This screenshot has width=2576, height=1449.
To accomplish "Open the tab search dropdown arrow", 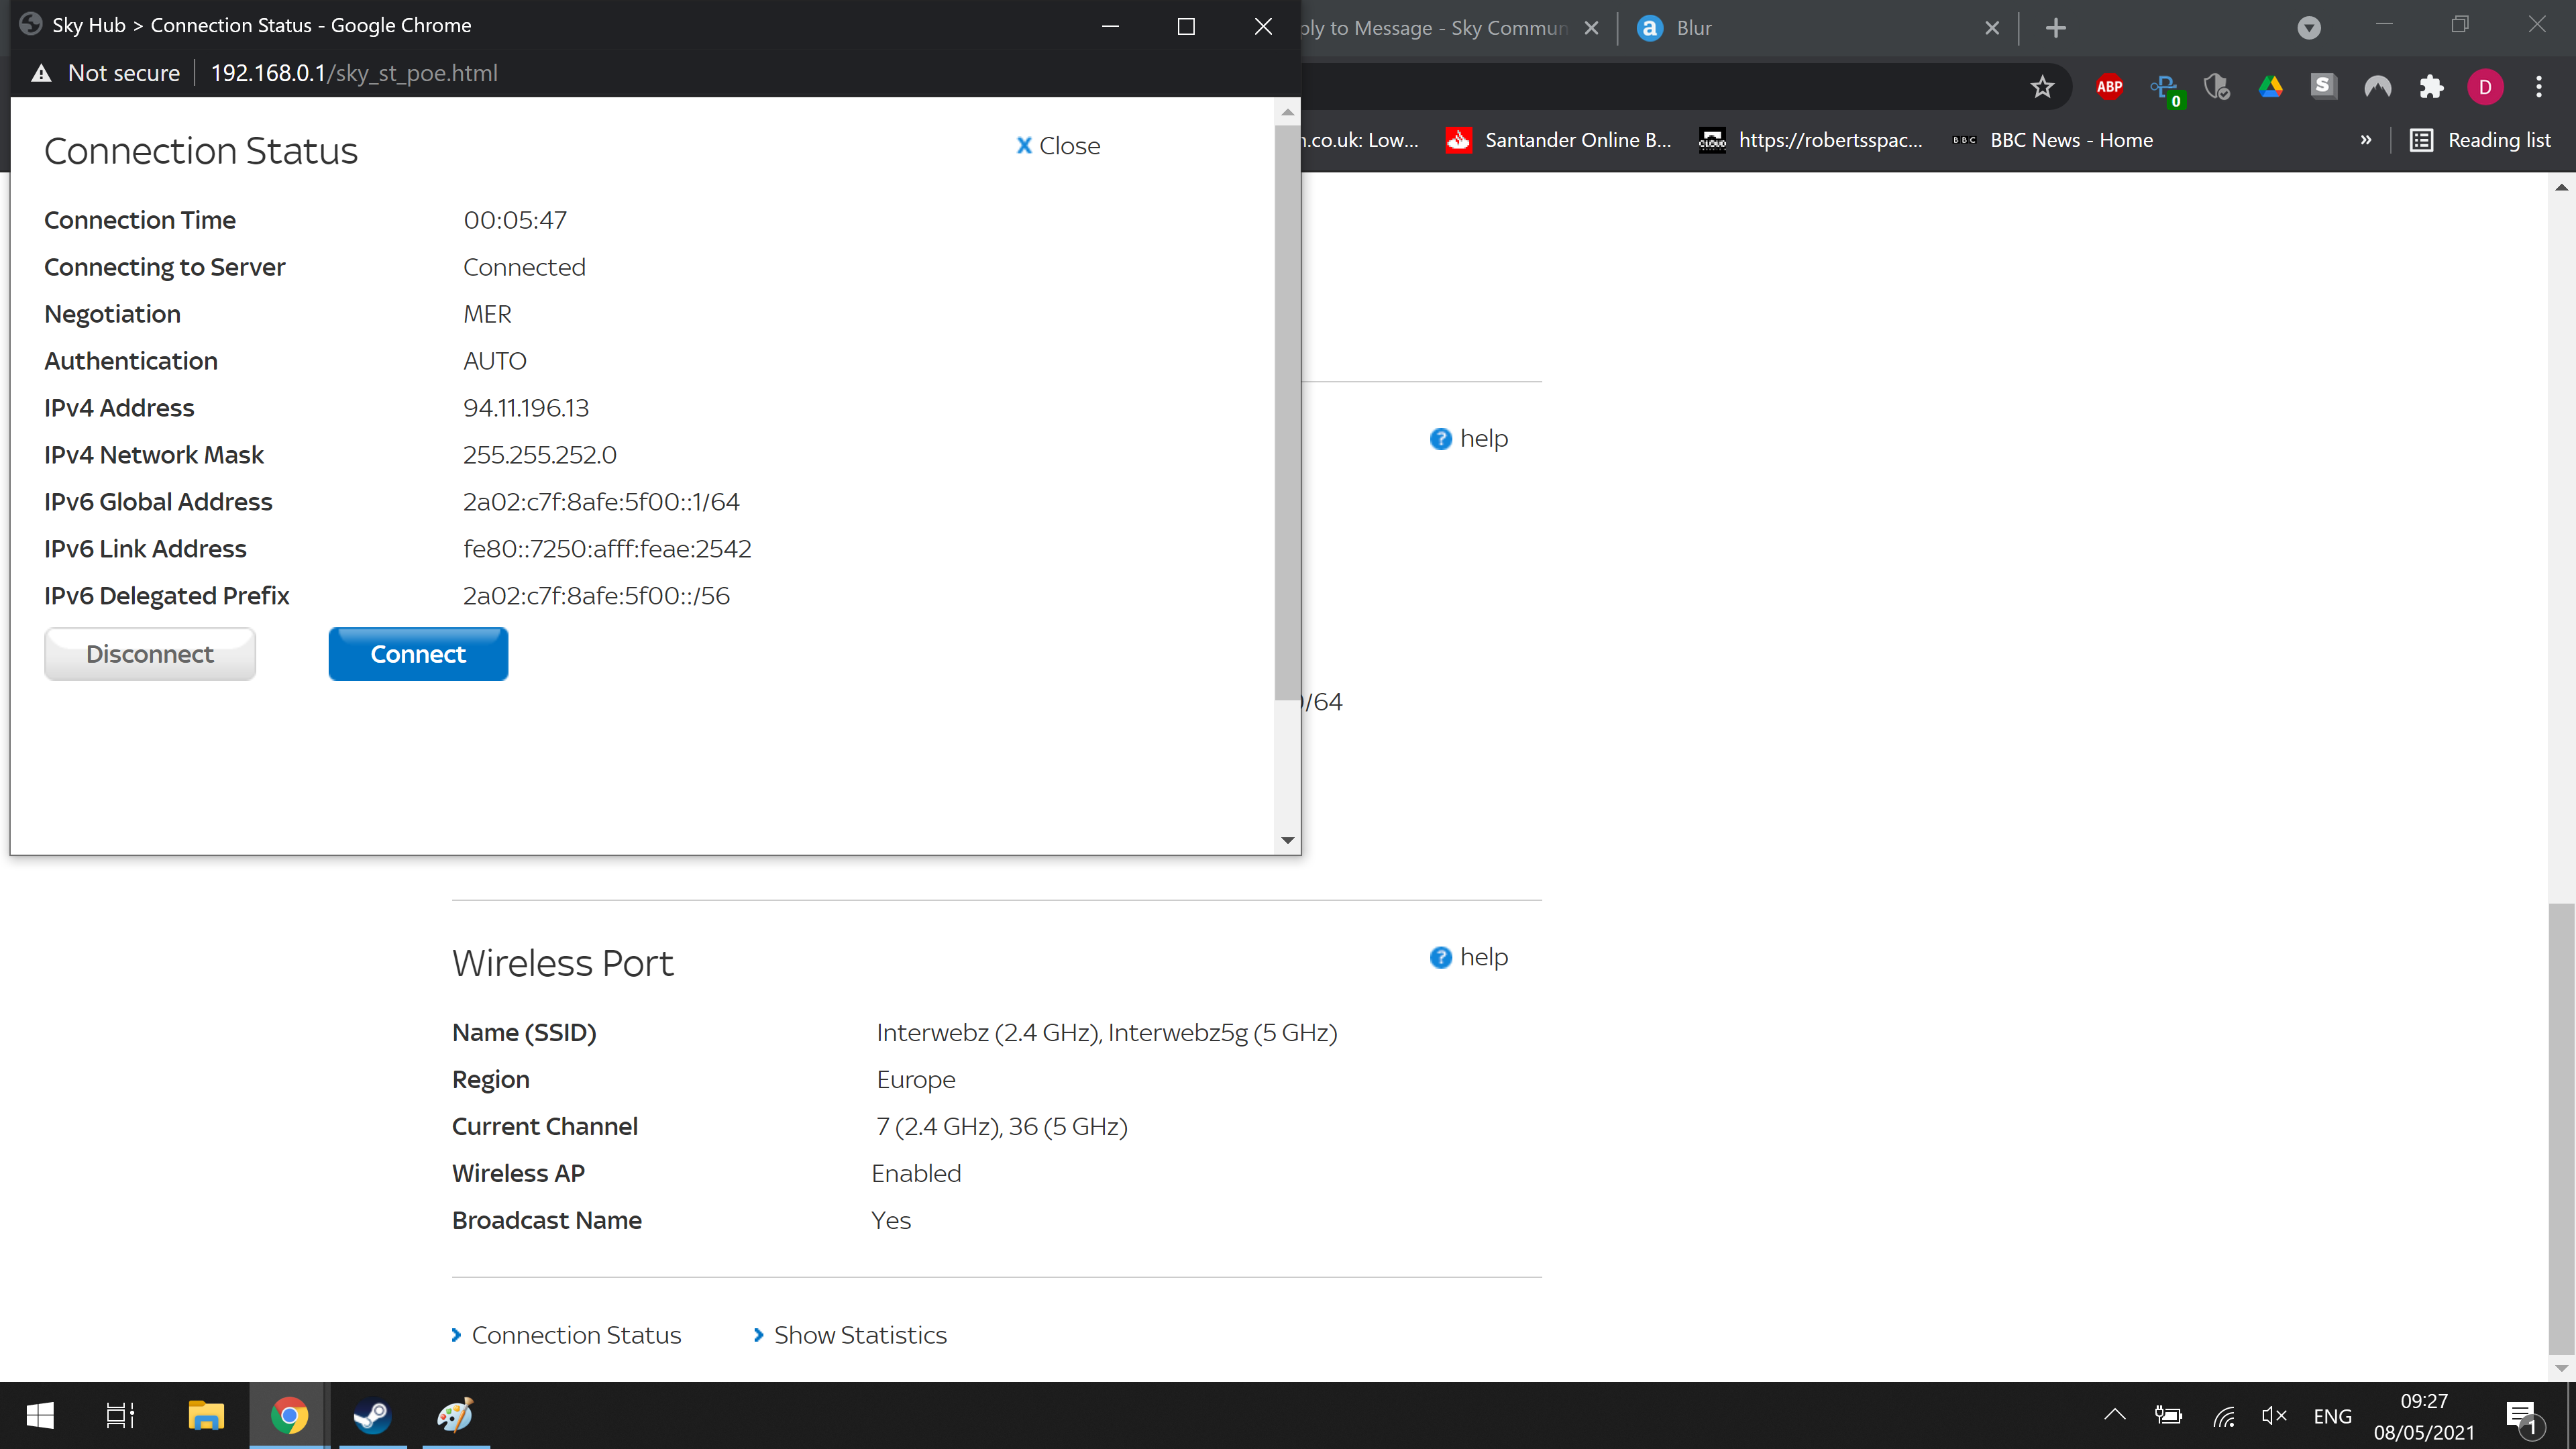I will (x=2308, y=28).
